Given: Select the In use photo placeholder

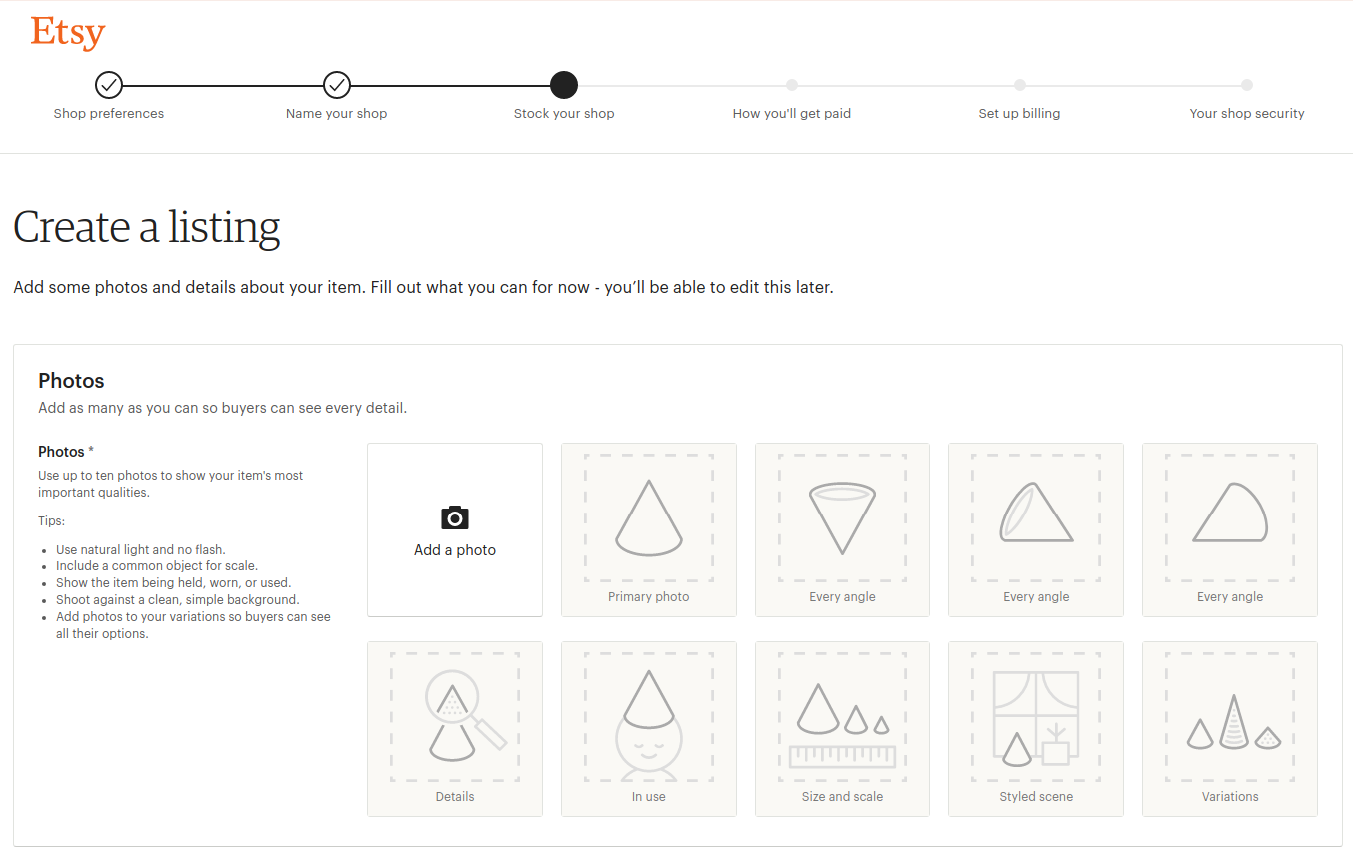Looking at the screenshot, I should pyautogui.click(x=648, y=728).
